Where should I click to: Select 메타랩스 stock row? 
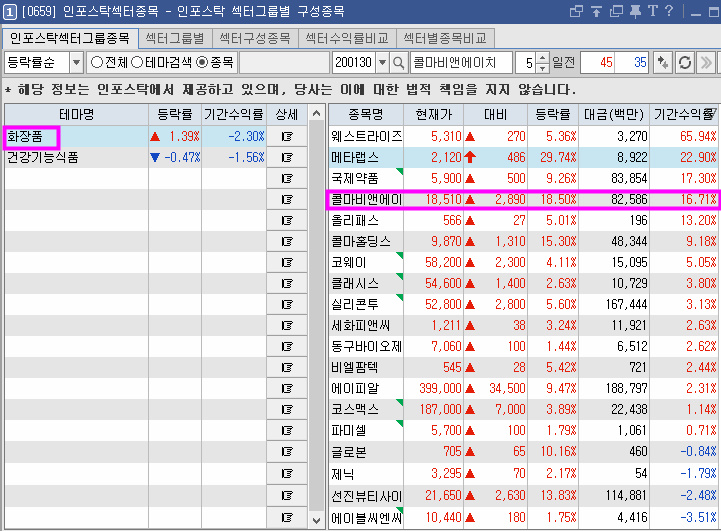[523, 157]
